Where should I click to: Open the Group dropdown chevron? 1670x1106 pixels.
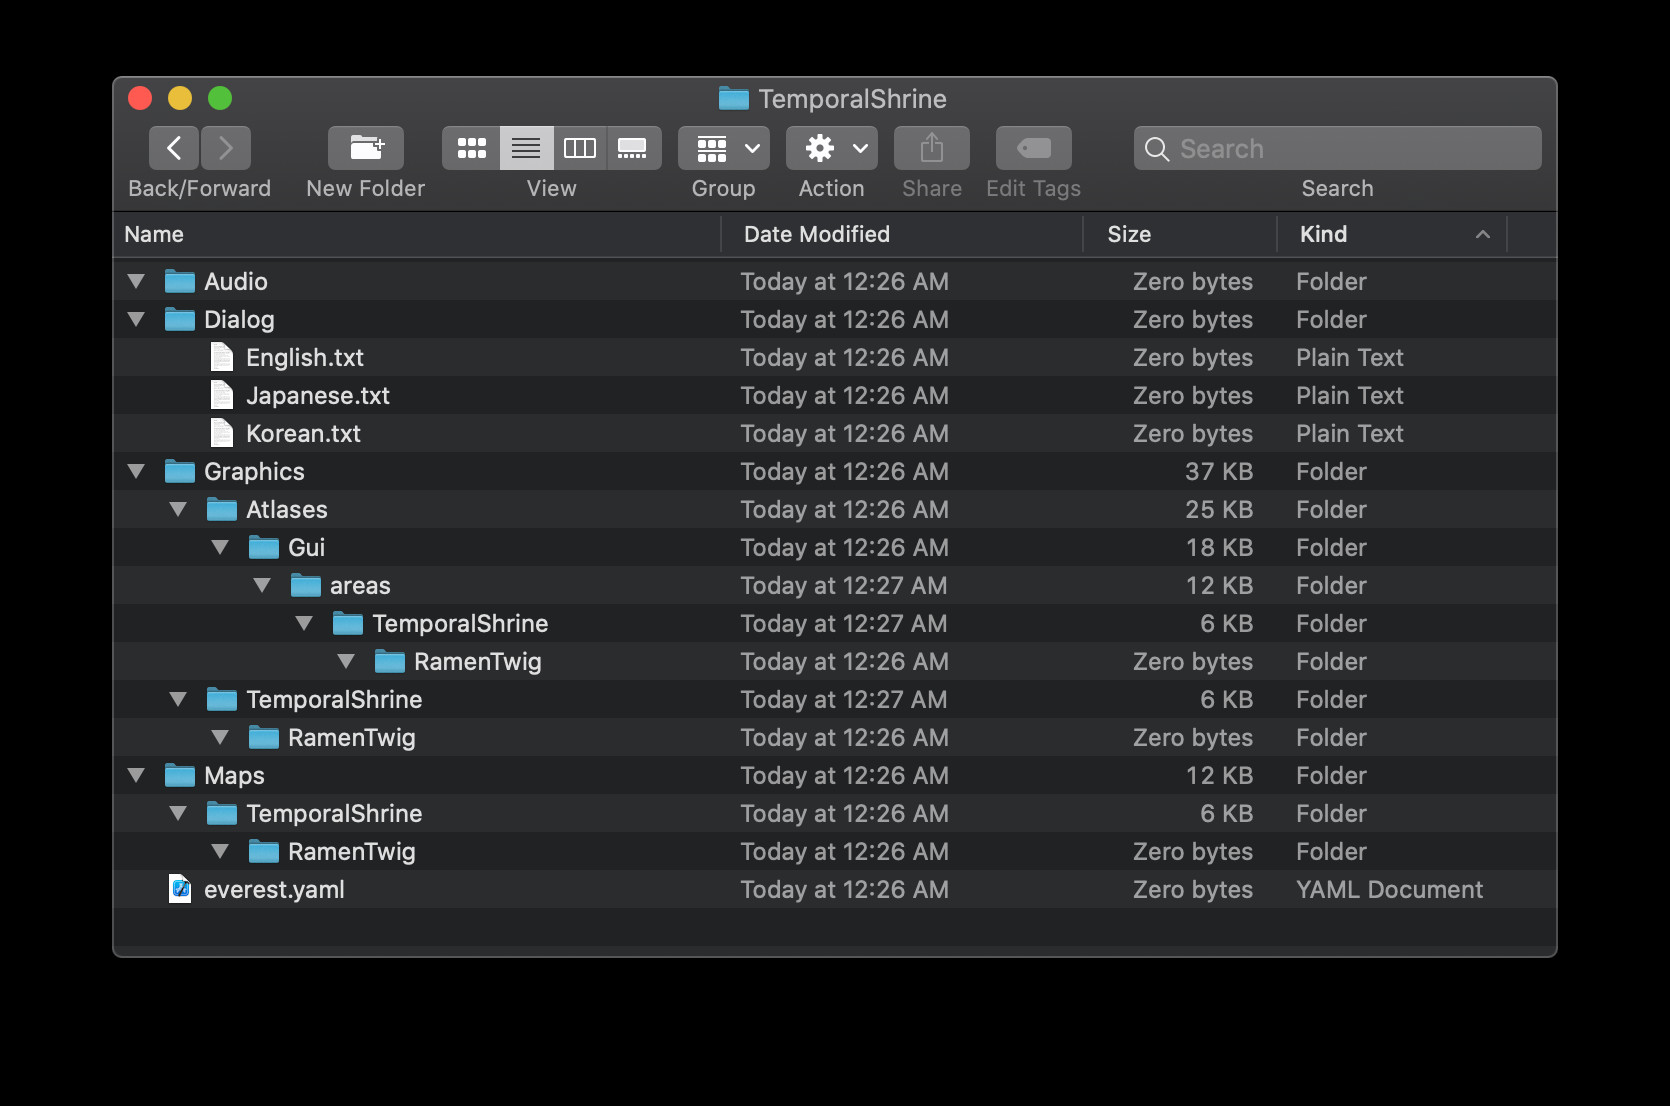[753, 147]
